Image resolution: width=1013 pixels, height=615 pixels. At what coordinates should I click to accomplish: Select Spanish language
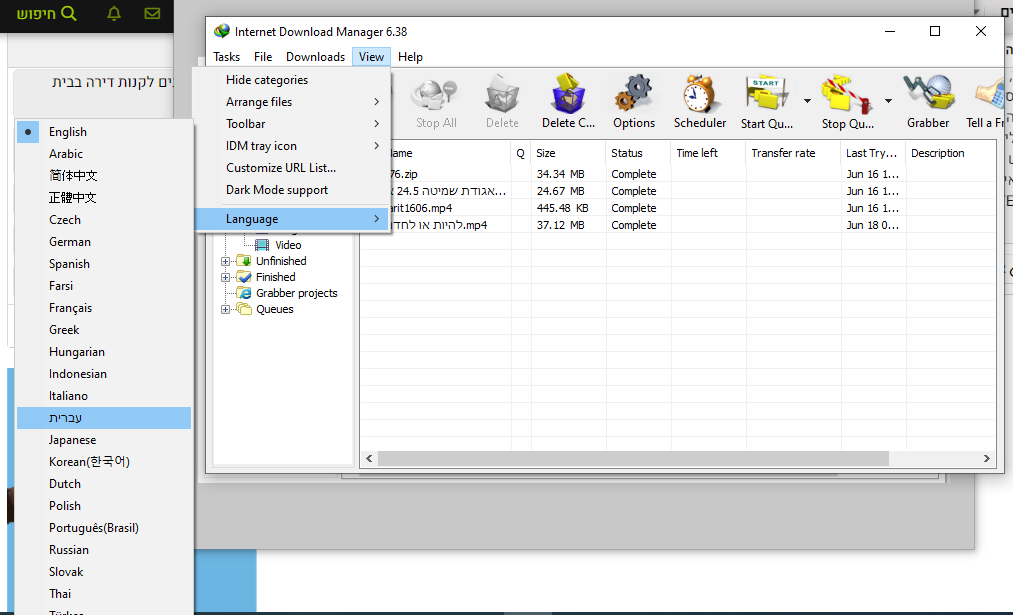[x=104, y=264]
